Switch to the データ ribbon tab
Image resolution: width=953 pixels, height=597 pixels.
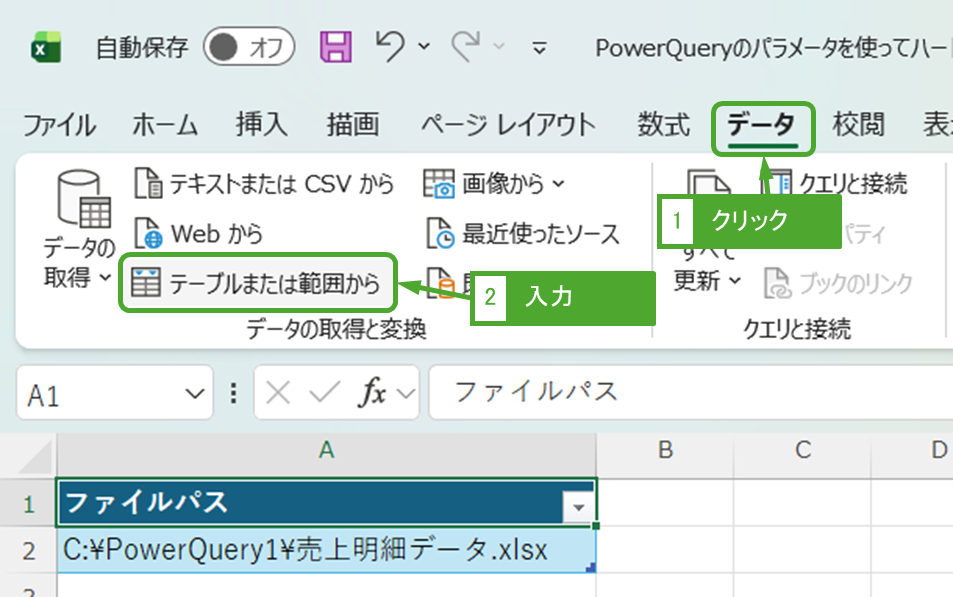pos(762,125)
